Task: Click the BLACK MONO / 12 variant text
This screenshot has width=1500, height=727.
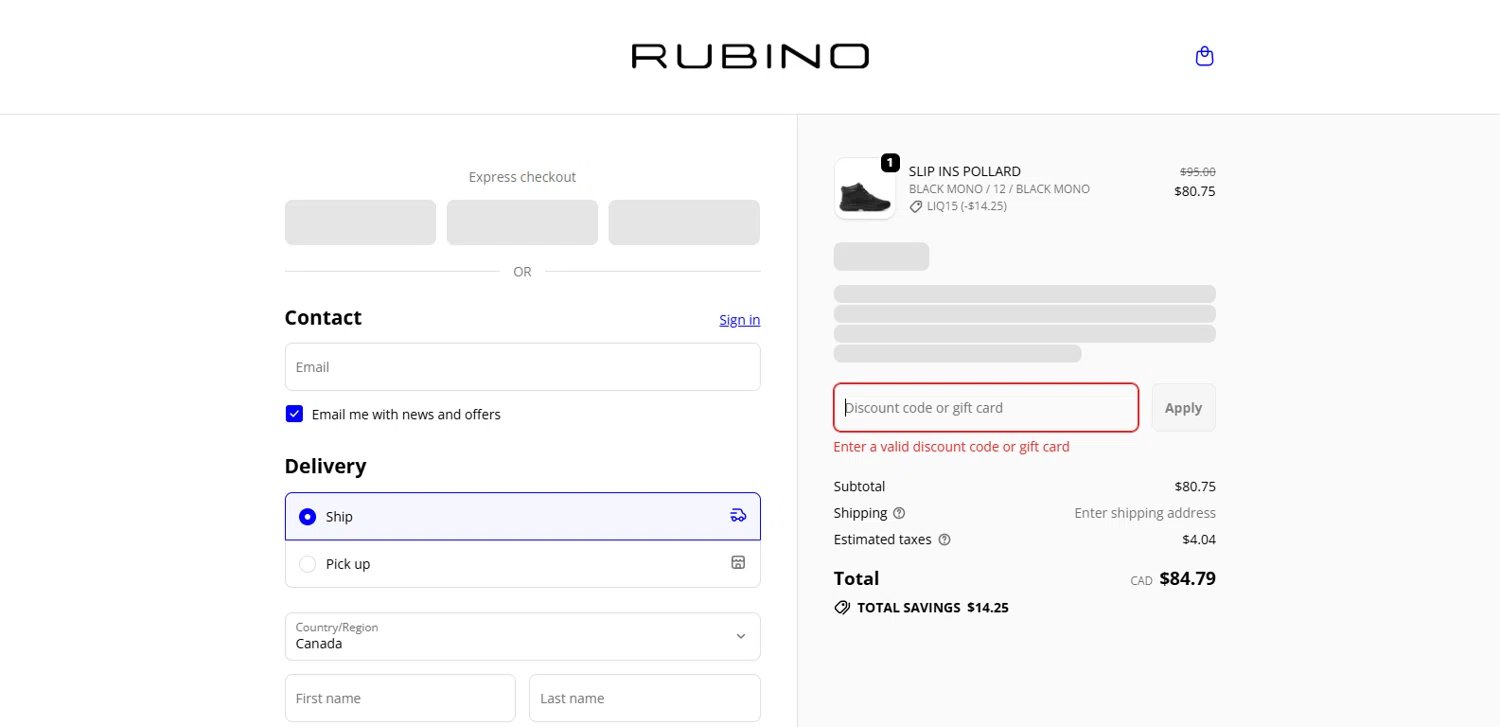Action: point(999,189)
